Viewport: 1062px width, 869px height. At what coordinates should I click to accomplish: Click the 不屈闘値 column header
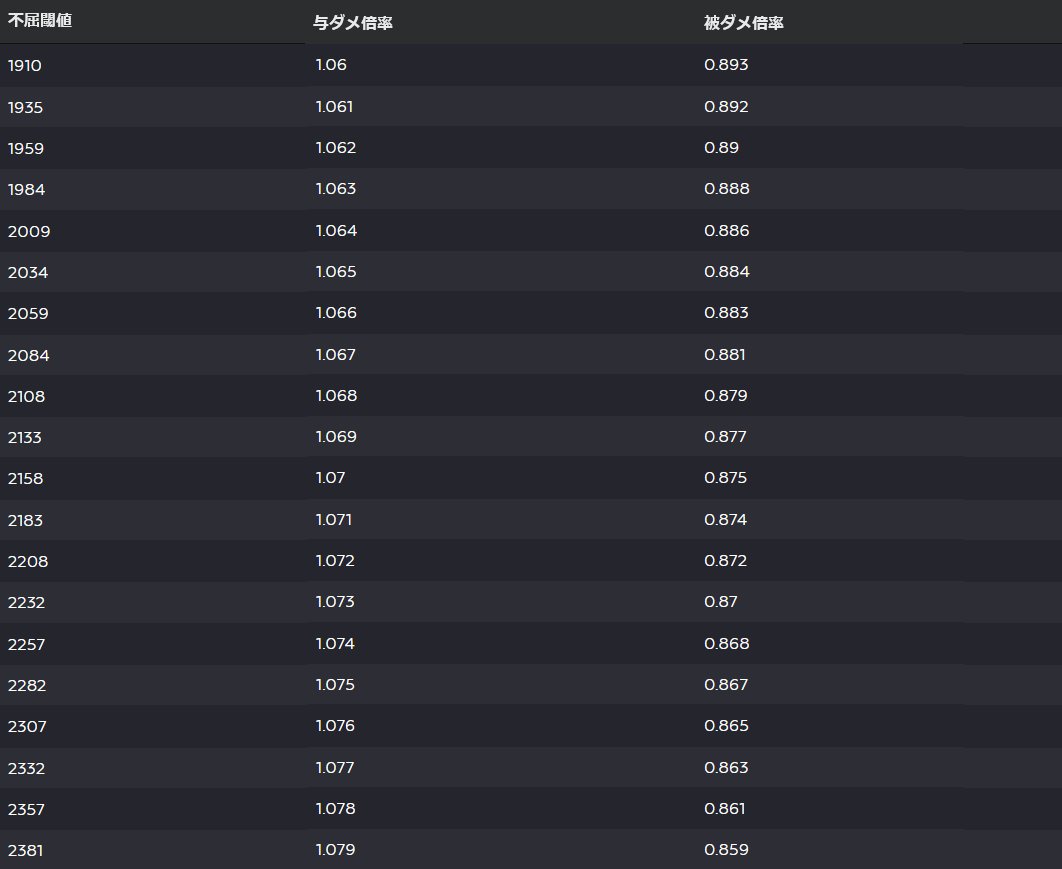pyautogui.click(x=40, y=21)
